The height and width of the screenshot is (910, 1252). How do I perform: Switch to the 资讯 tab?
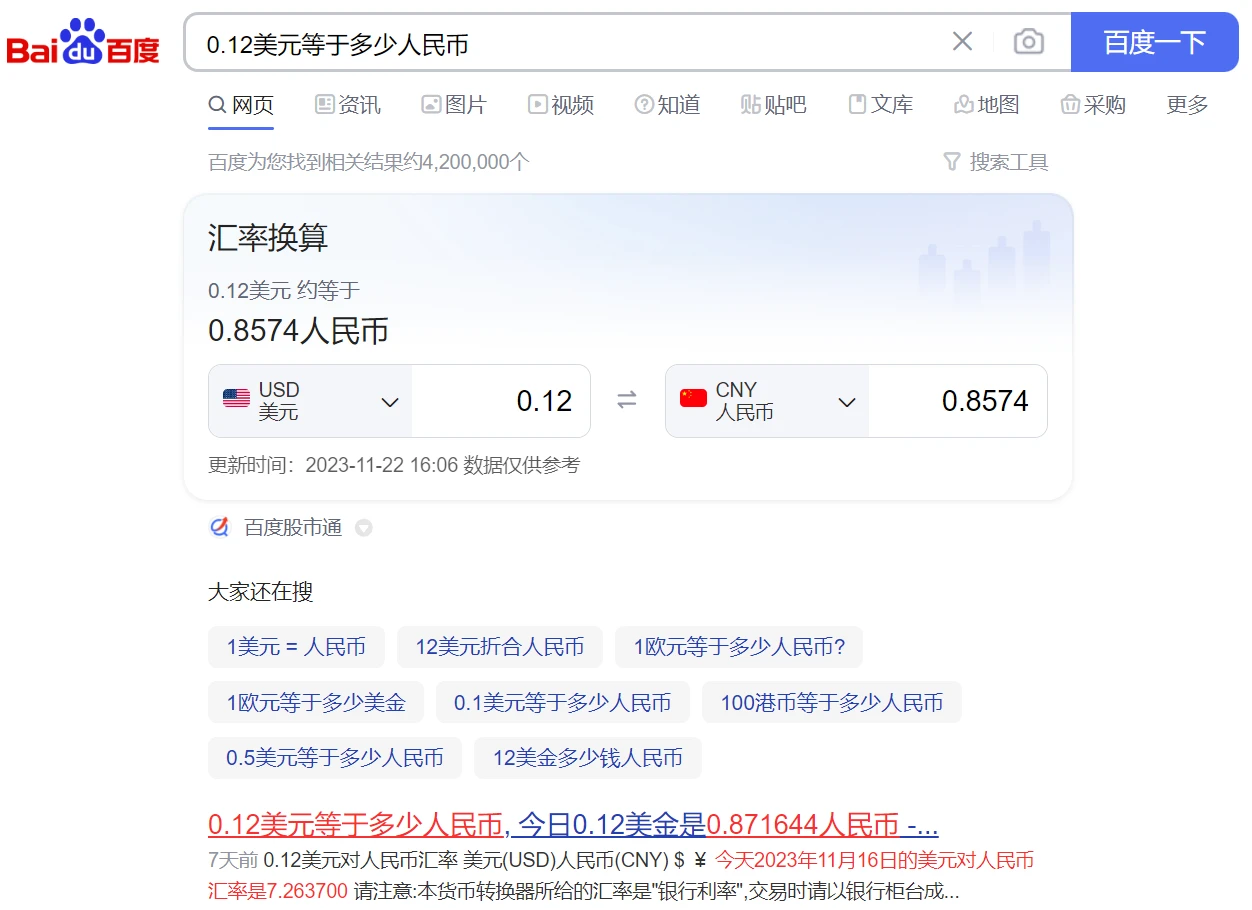pos(348,105)
